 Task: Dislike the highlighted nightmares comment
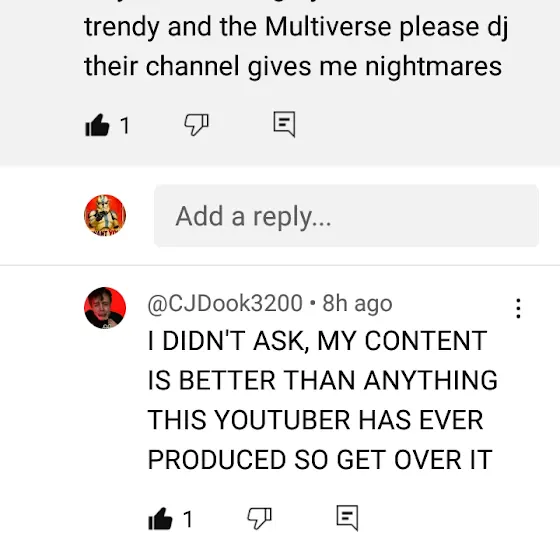pyautogui.click(x=196, y=125)
